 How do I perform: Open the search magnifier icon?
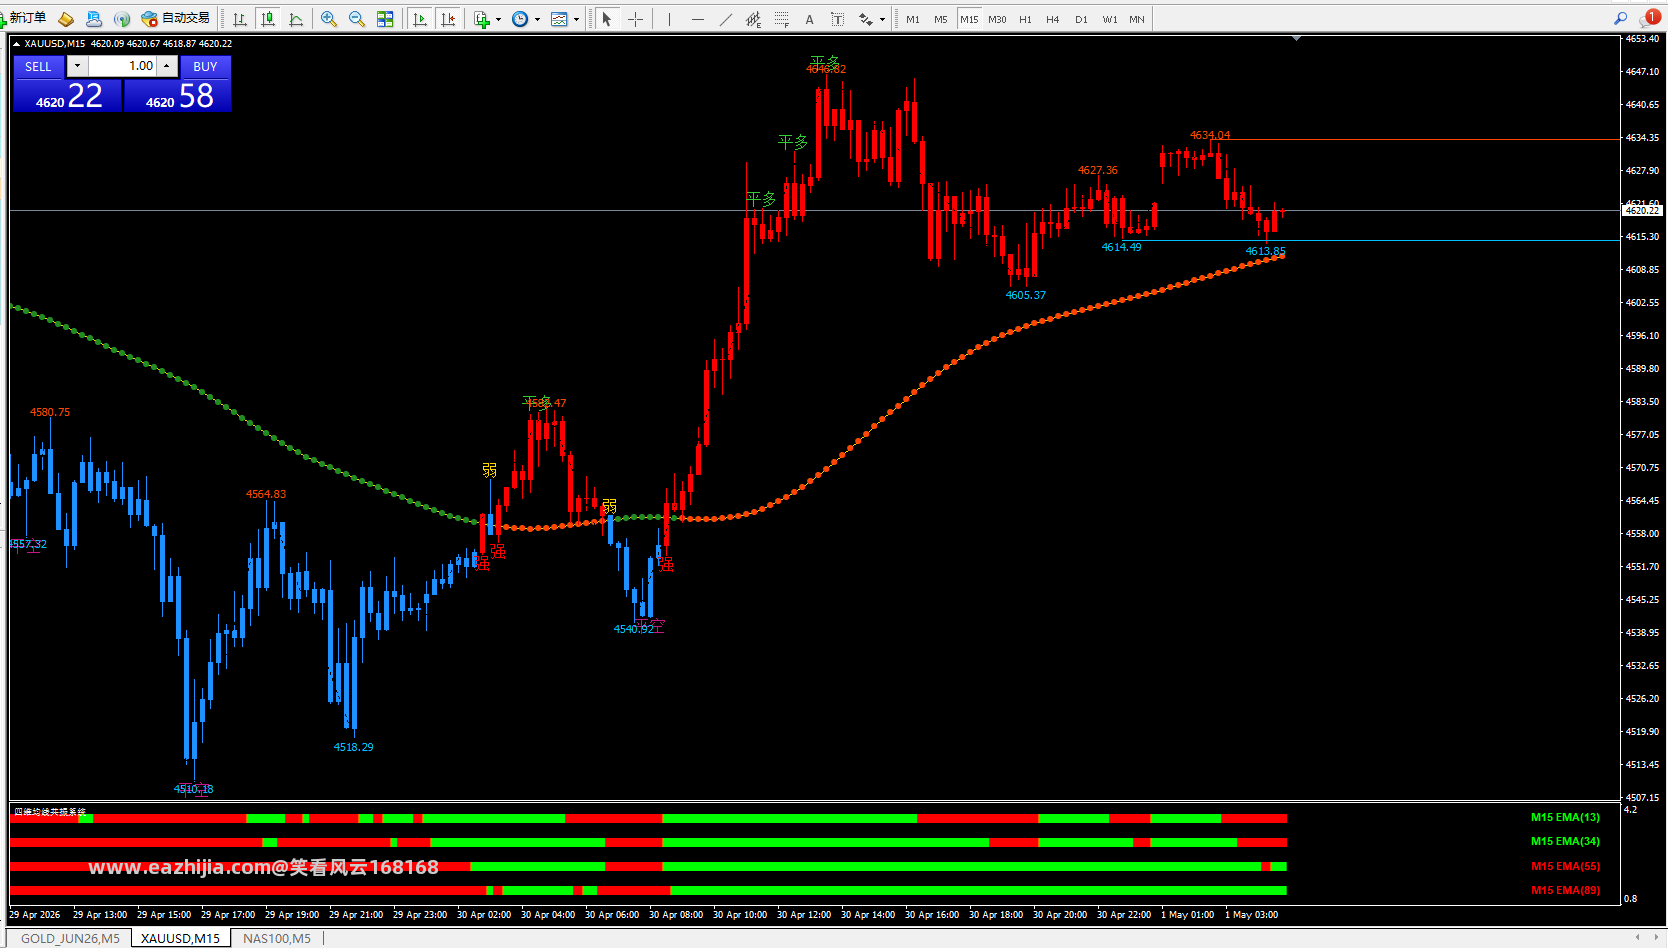[1621, 18]
